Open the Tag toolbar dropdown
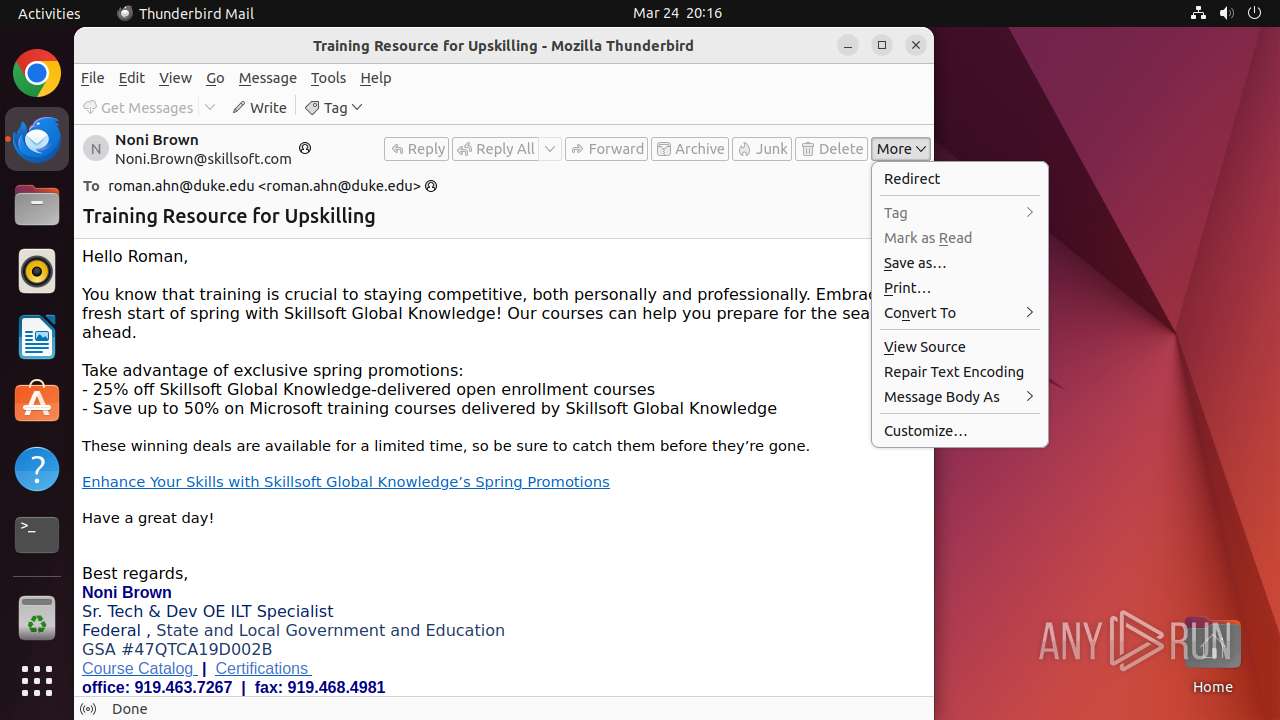 (334, 108)
